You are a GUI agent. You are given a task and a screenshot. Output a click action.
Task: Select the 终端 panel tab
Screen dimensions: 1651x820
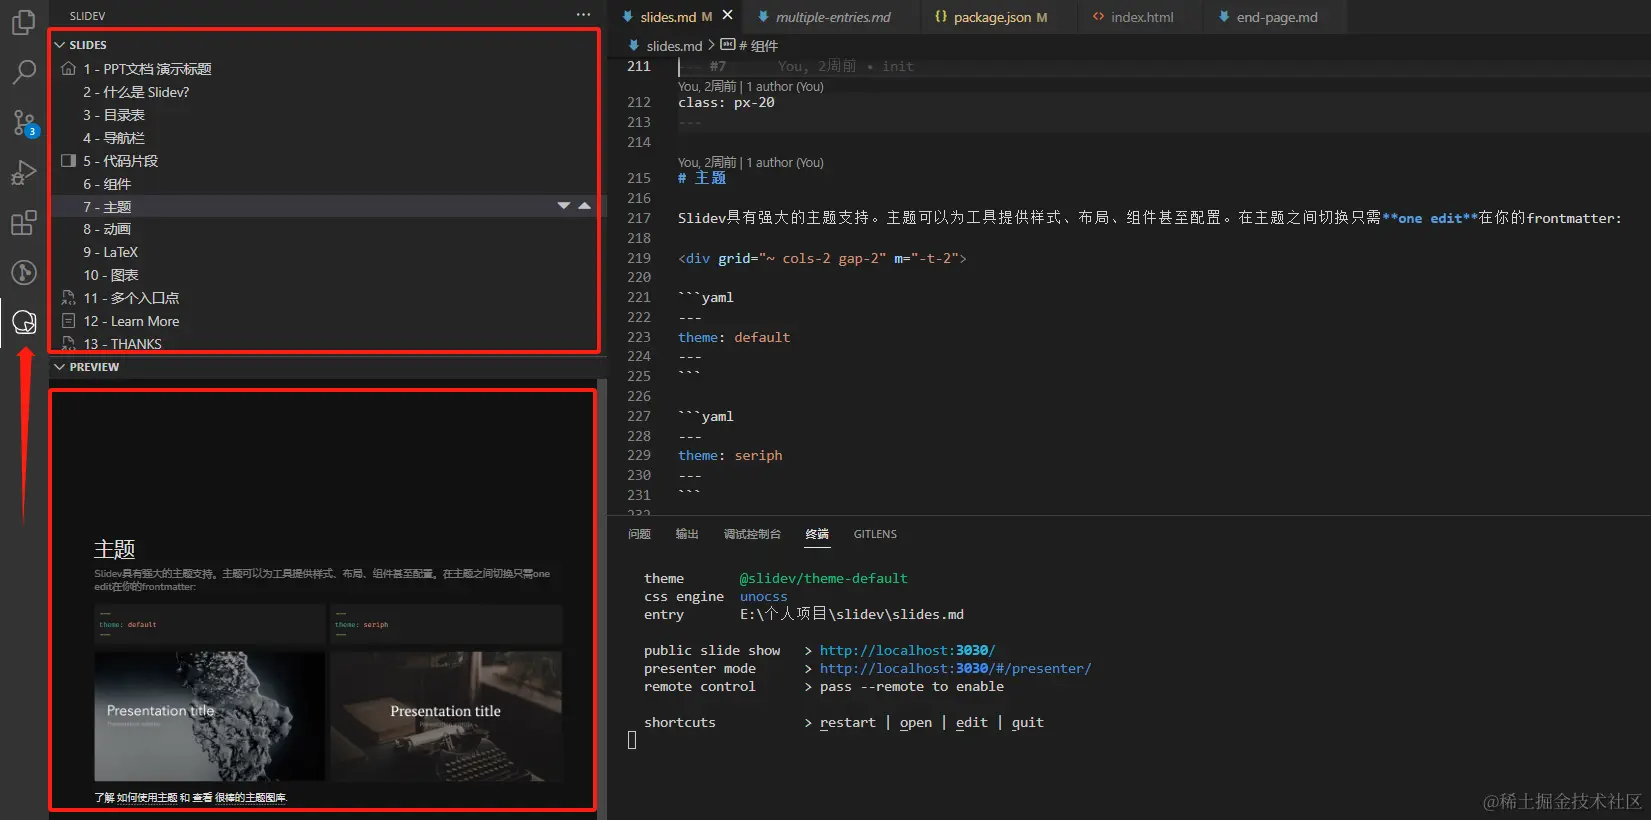pos(817,534)
